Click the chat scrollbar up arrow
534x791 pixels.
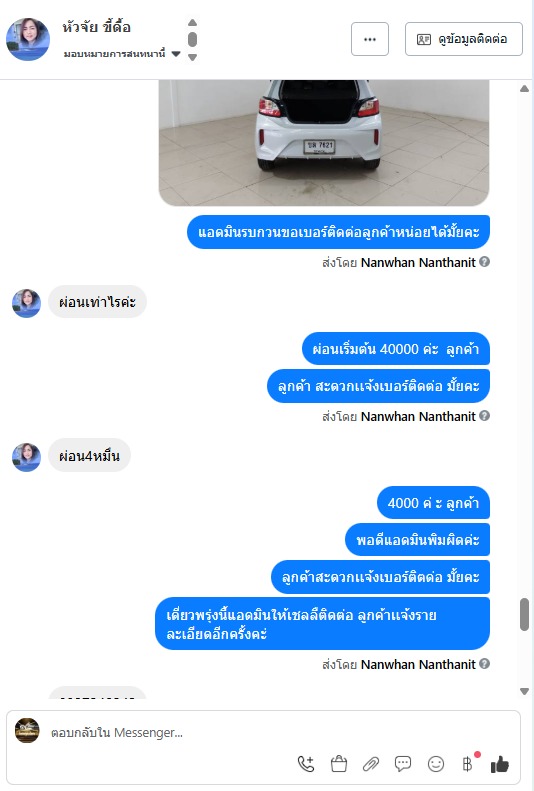click(524, 89)
